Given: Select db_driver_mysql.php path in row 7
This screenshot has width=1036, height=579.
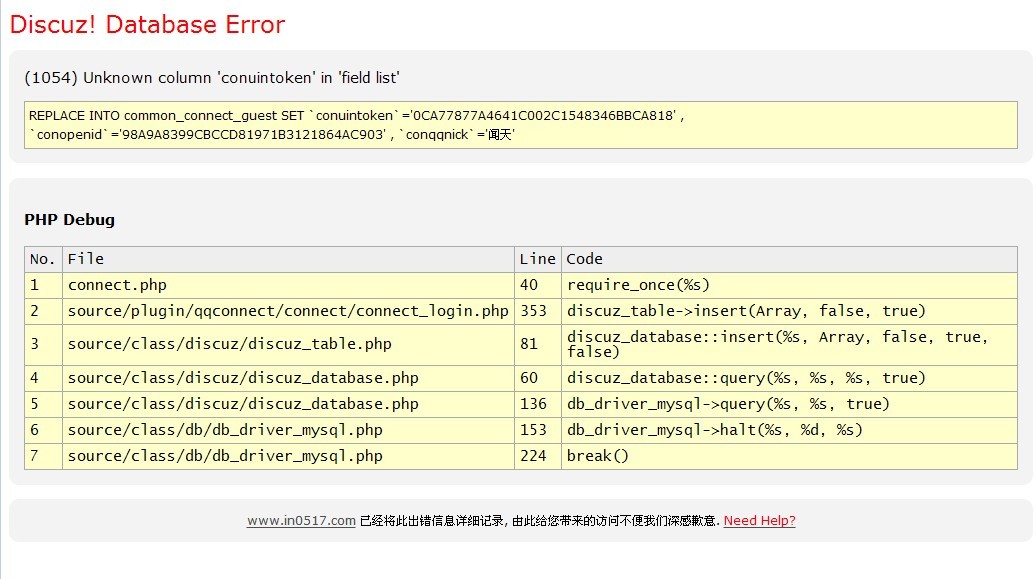Looking at the screenshot, I should tap(288, 456).
